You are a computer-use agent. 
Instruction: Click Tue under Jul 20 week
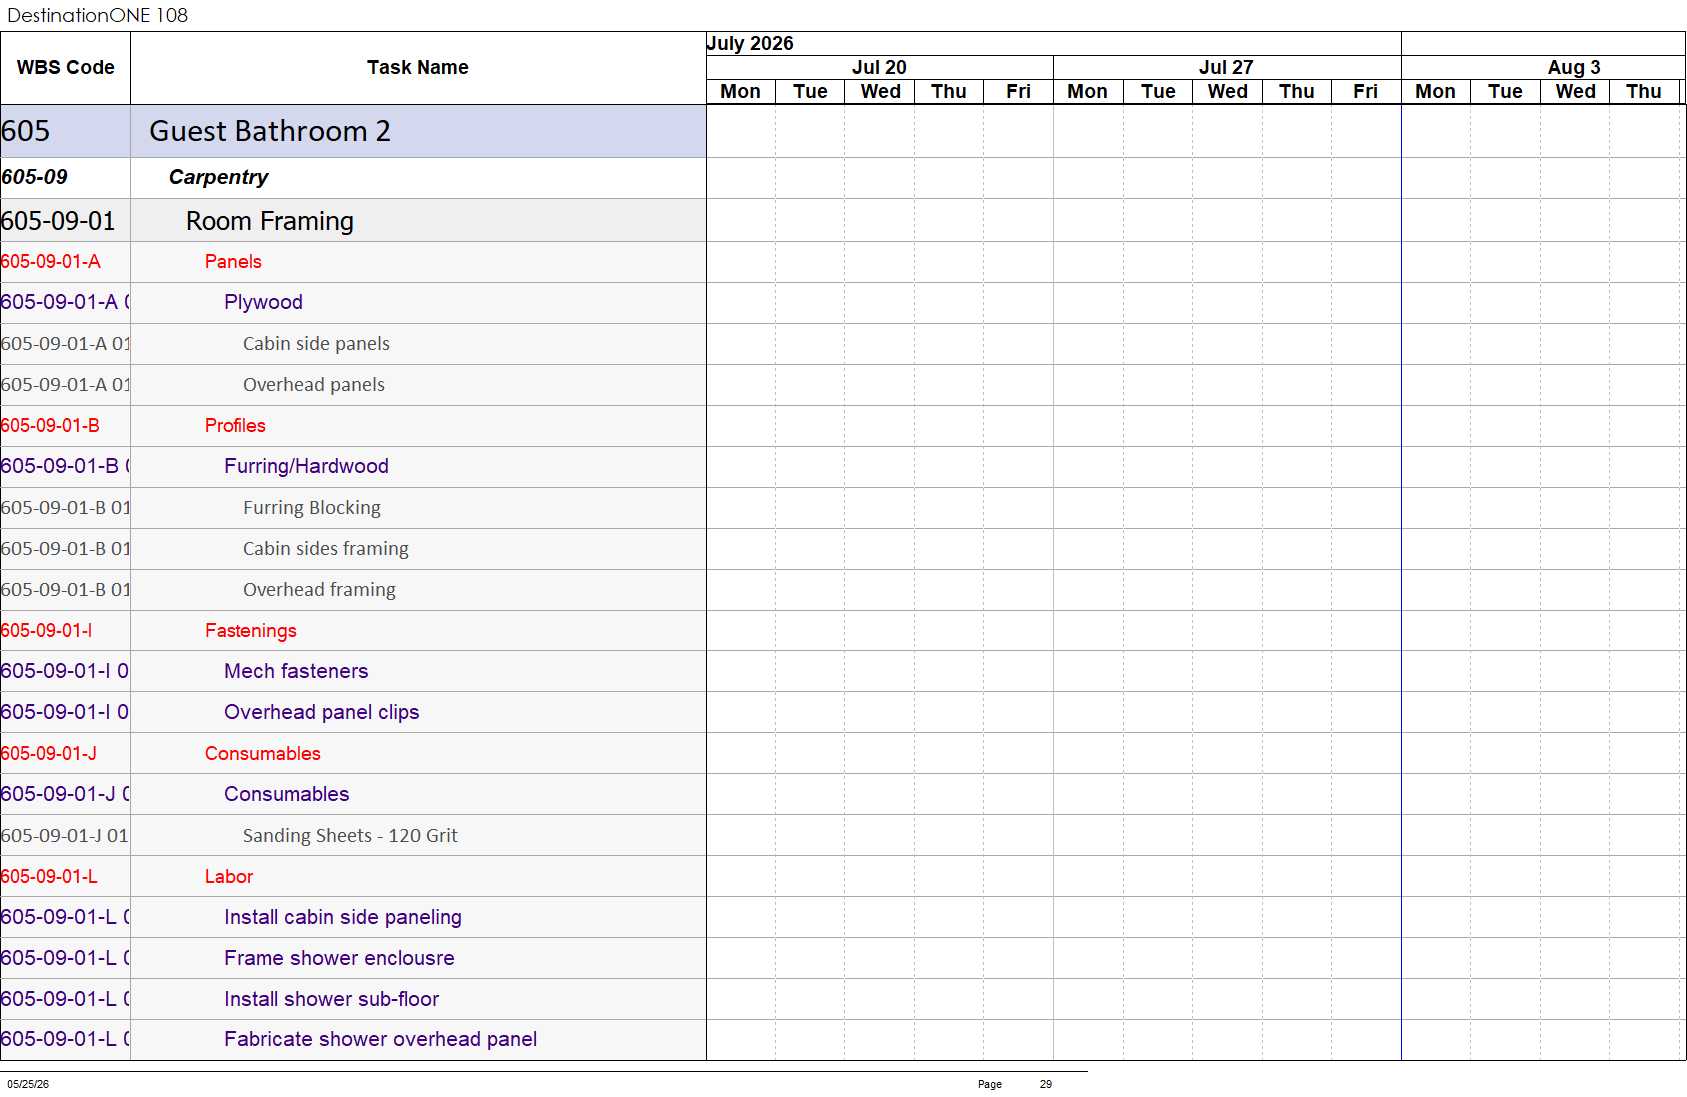(x=810, y=91)
